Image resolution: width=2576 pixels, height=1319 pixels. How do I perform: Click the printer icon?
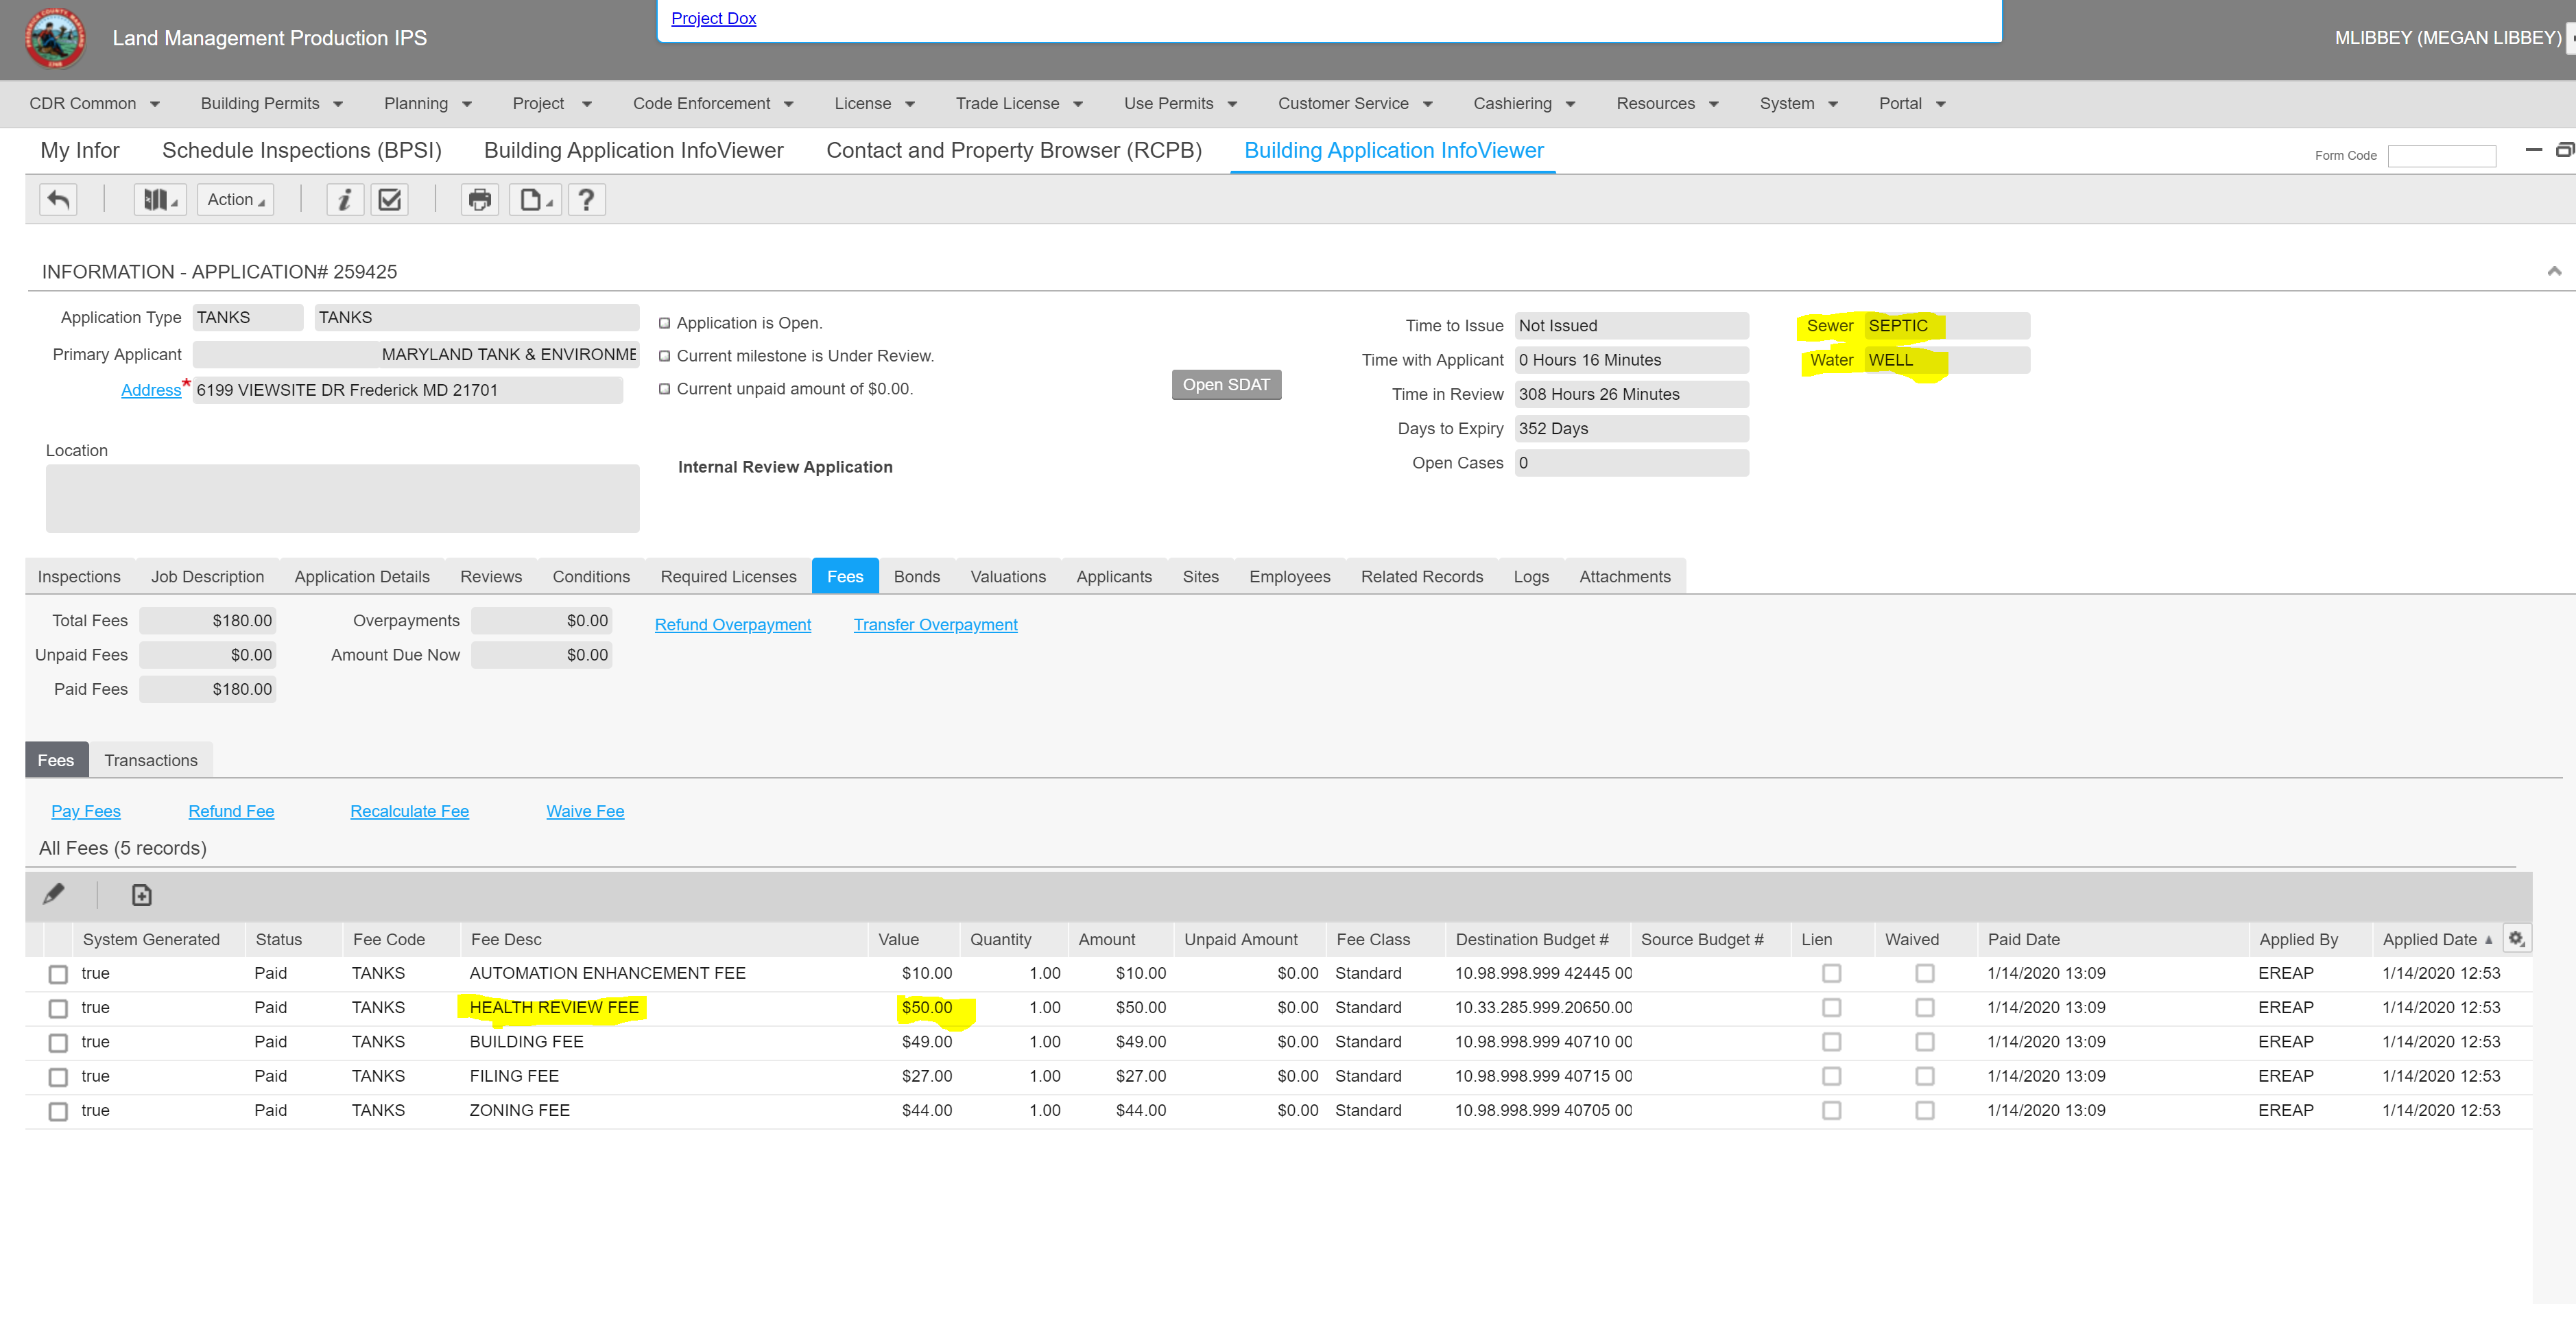(x=480, y=200)
